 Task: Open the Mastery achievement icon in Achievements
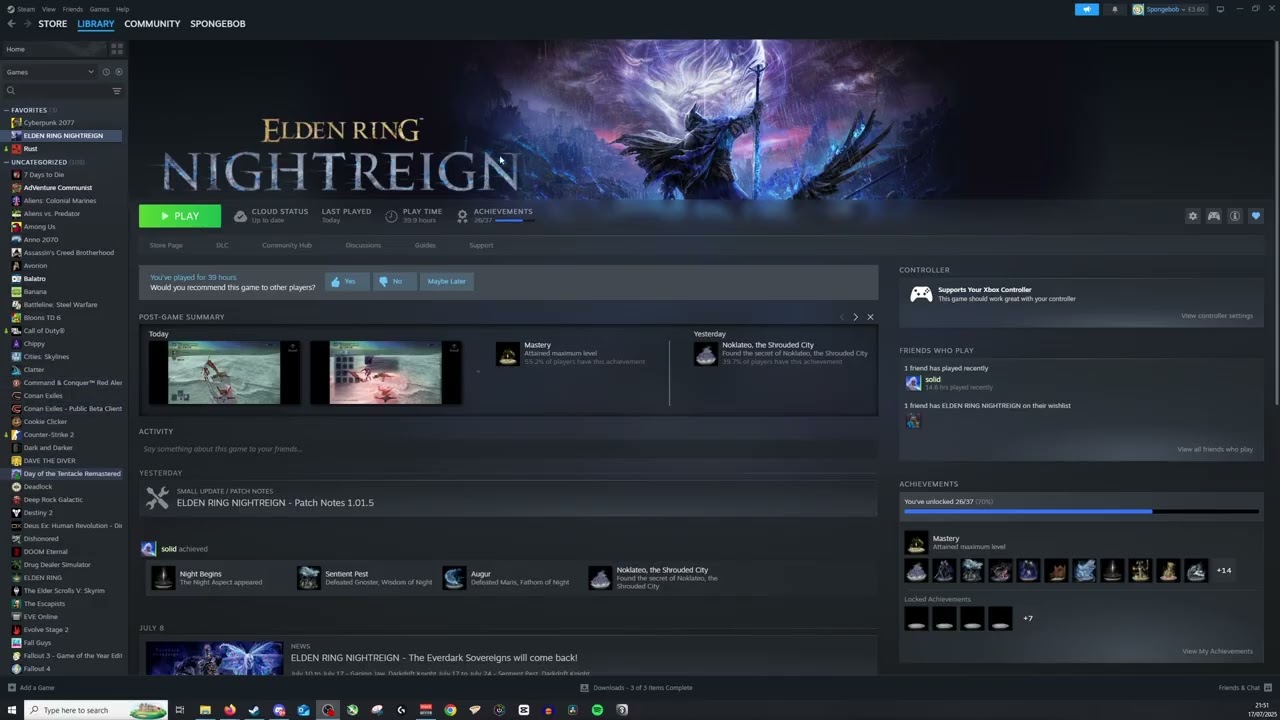tap(916, 542)
